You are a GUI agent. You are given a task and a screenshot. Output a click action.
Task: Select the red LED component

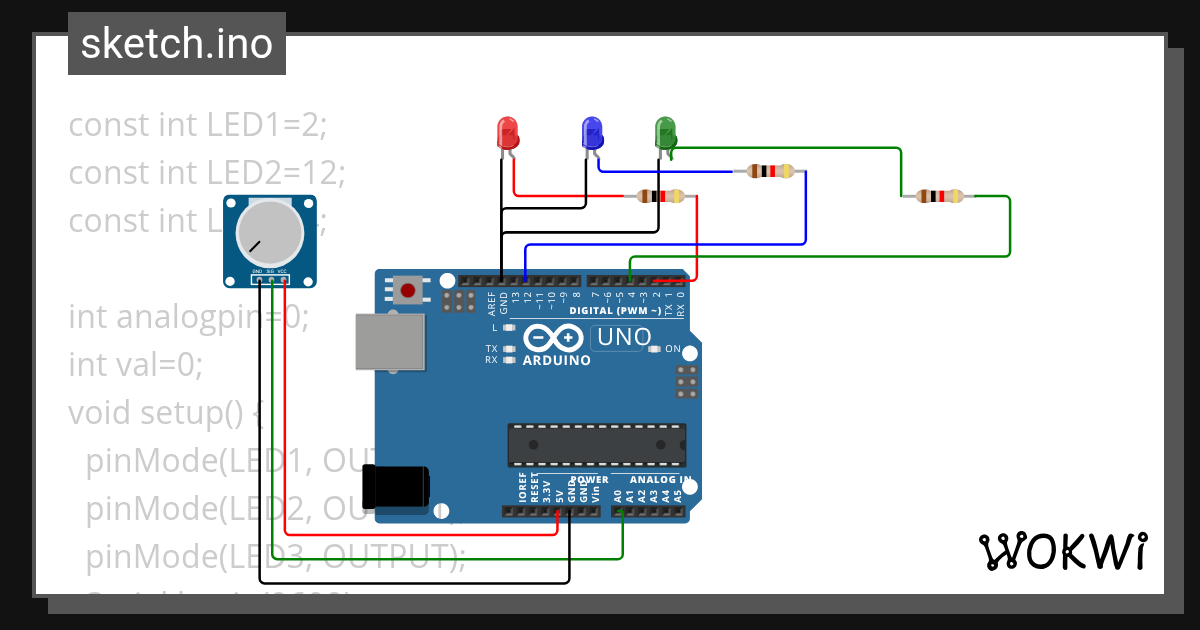coord(507,133)
